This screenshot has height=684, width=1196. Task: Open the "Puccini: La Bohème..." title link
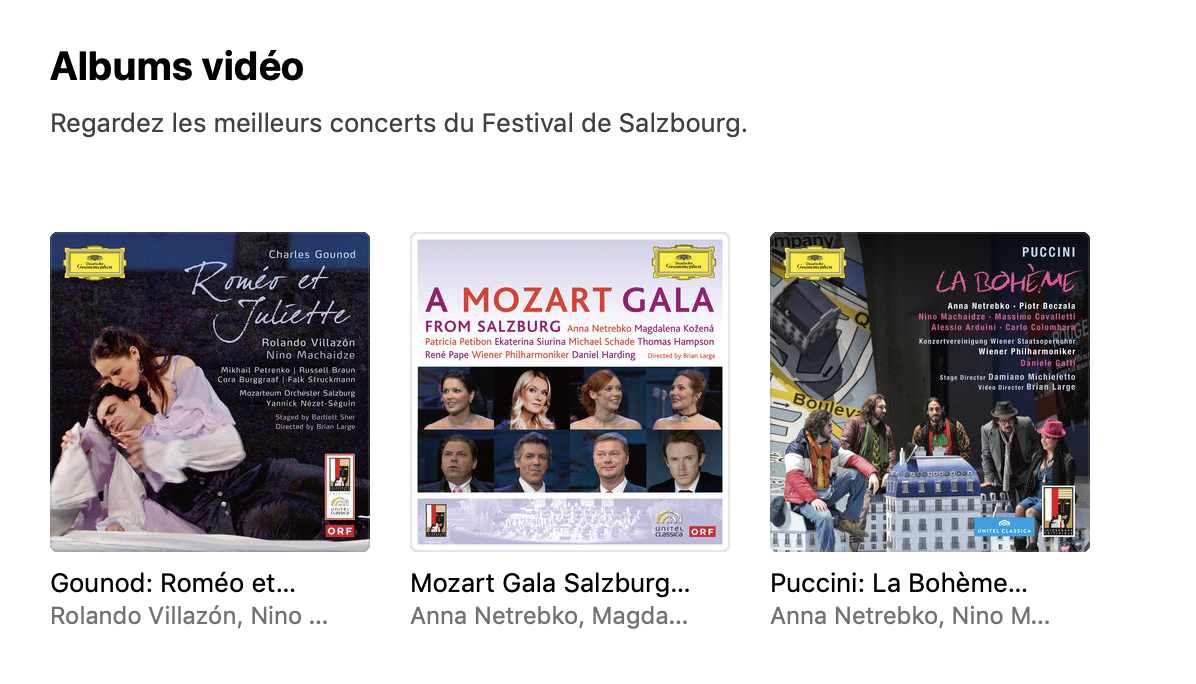click(899, 584)
